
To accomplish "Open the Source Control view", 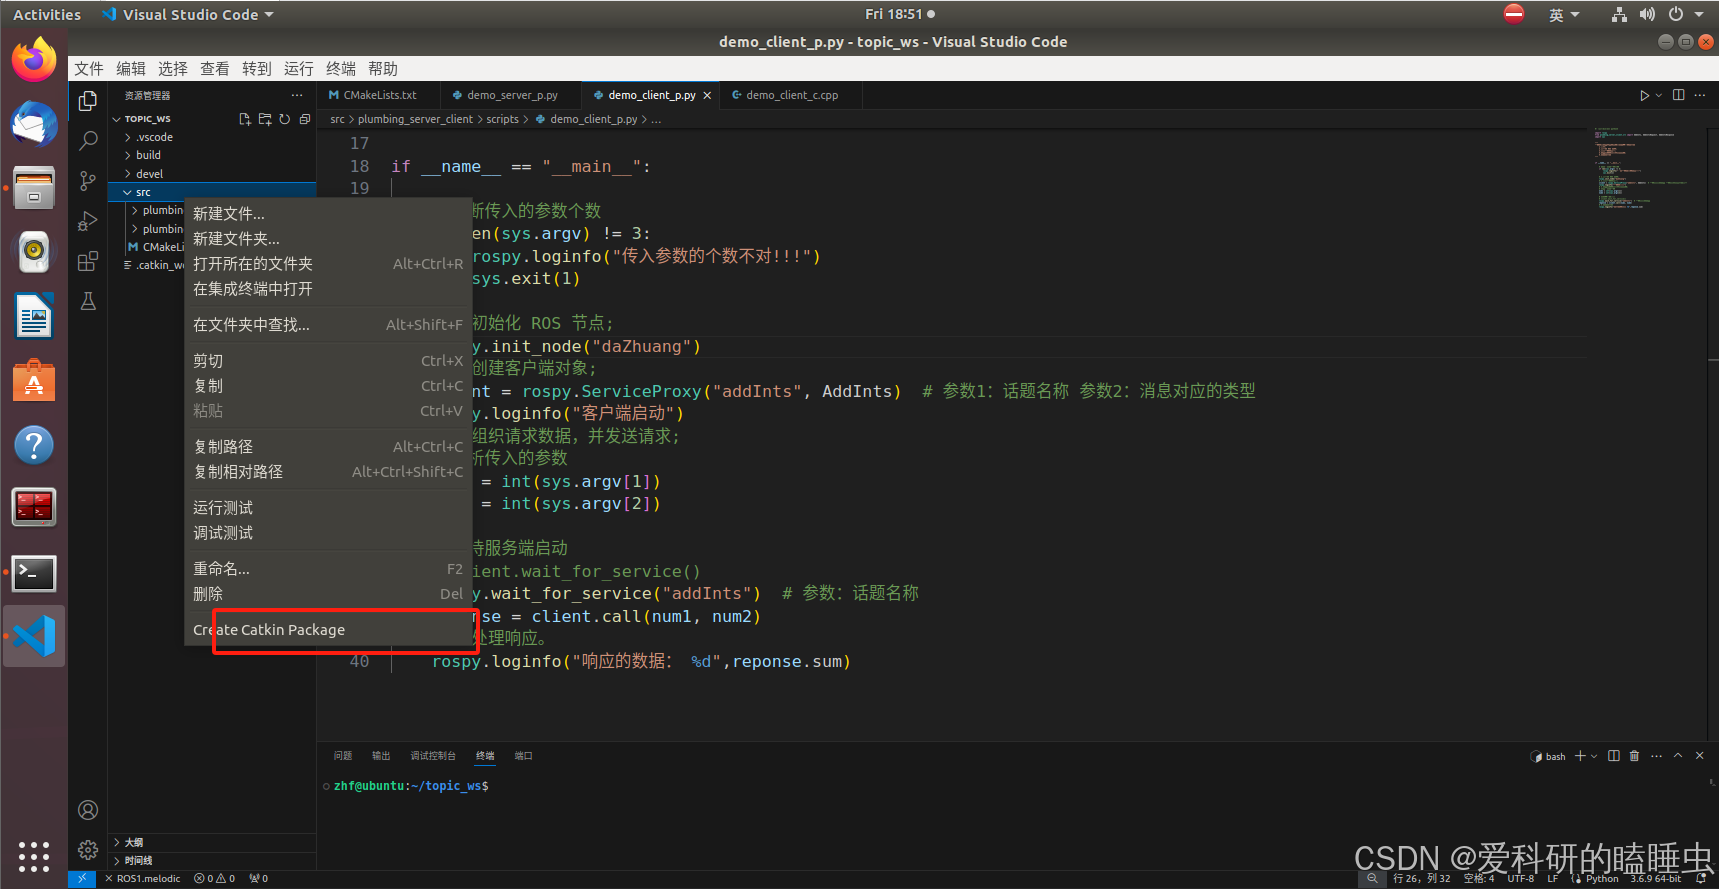I will pyautogui.click(x=88, y=181).
